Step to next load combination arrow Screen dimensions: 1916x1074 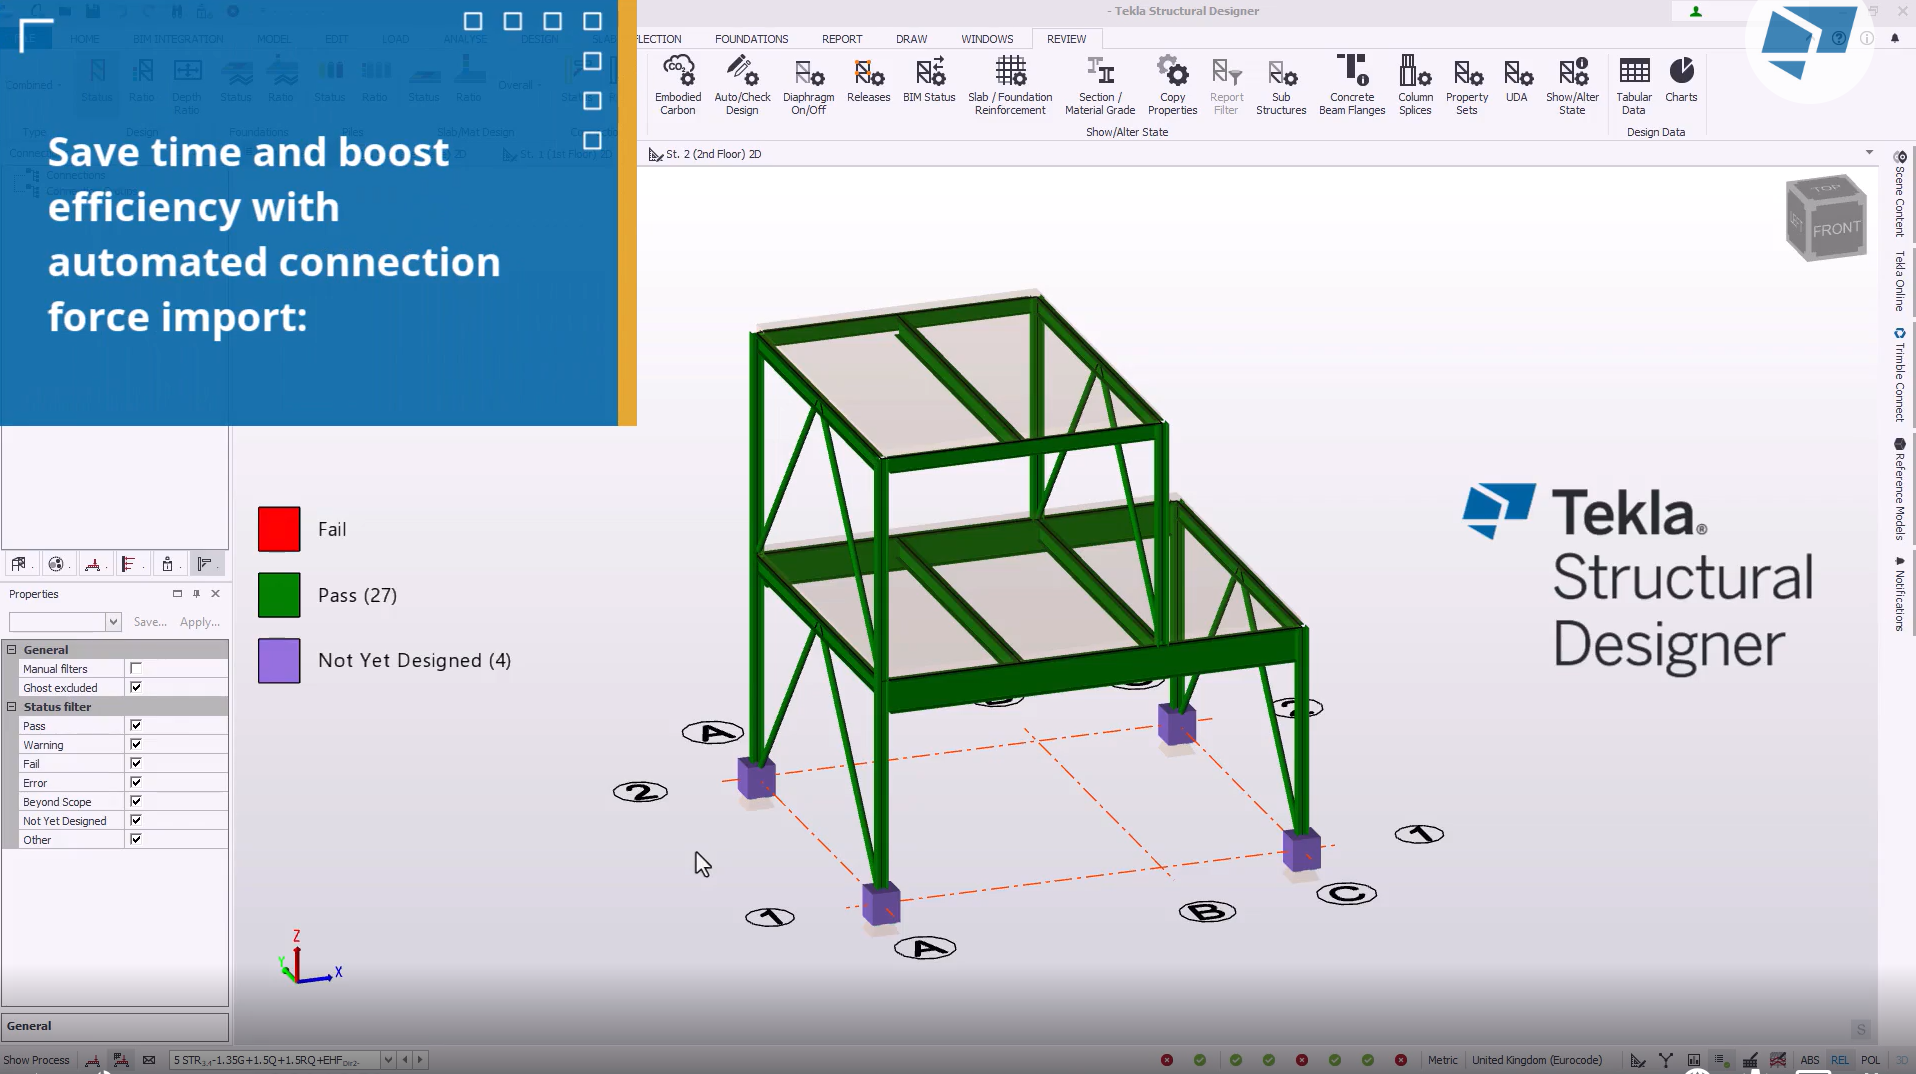coord(420,1060)
